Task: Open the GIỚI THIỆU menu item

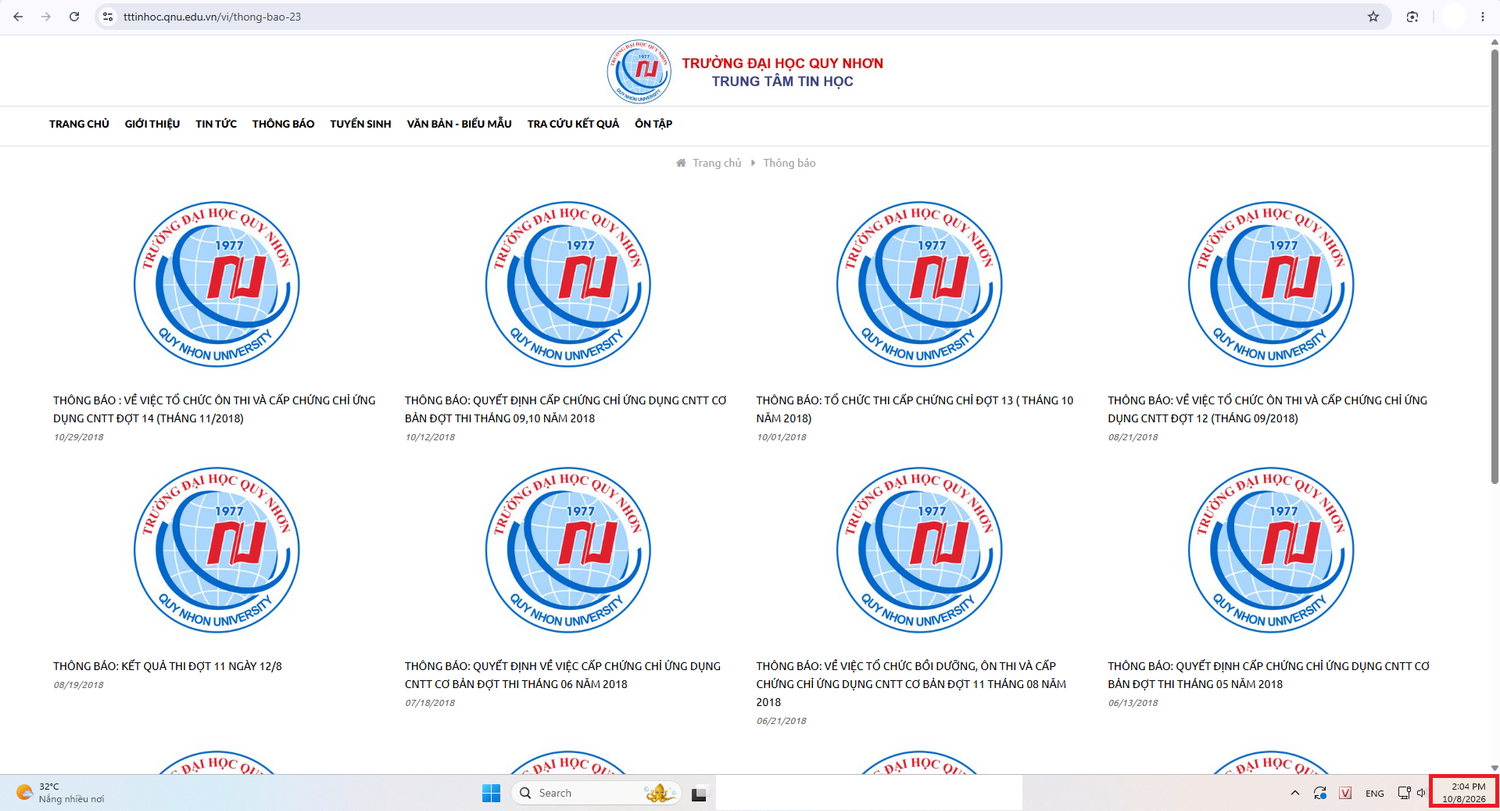Action: click(x=152, y=124)
